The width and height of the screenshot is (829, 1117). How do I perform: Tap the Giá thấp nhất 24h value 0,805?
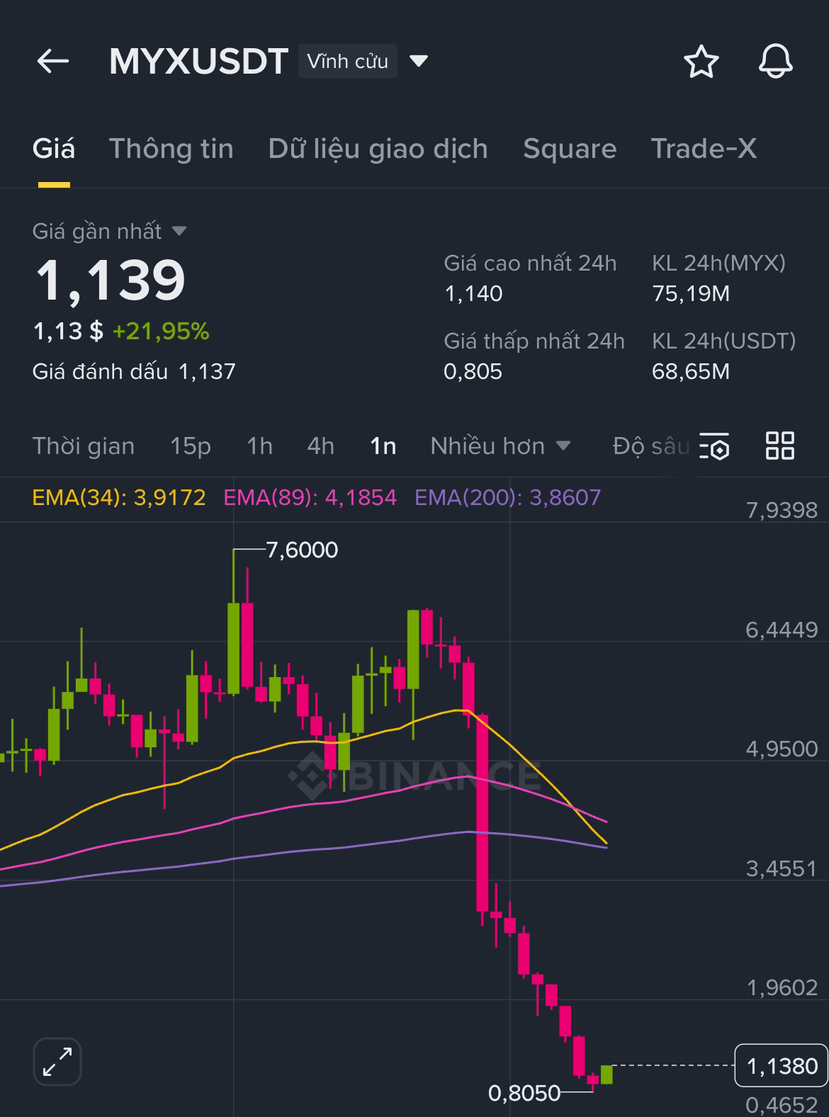point(473,371)
